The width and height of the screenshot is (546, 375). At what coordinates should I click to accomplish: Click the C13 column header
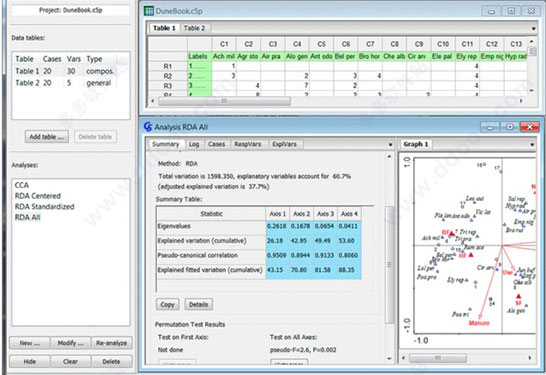coord(516,44)
